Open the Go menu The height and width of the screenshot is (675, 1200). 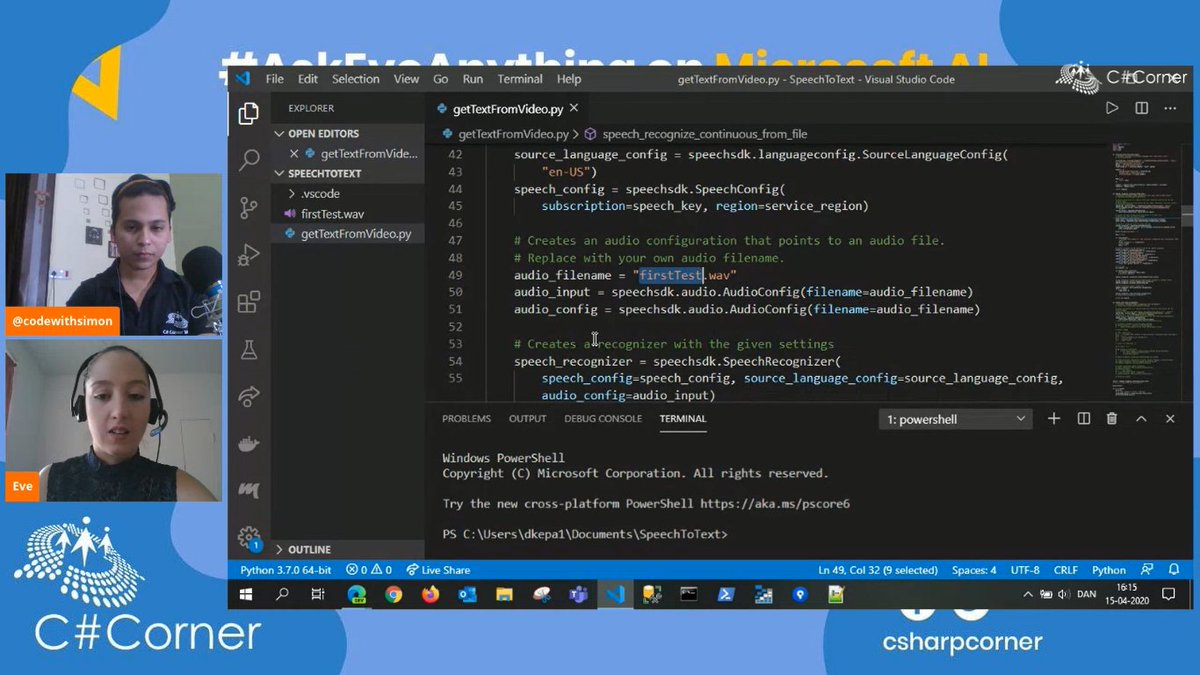click(x=441, y=79)
